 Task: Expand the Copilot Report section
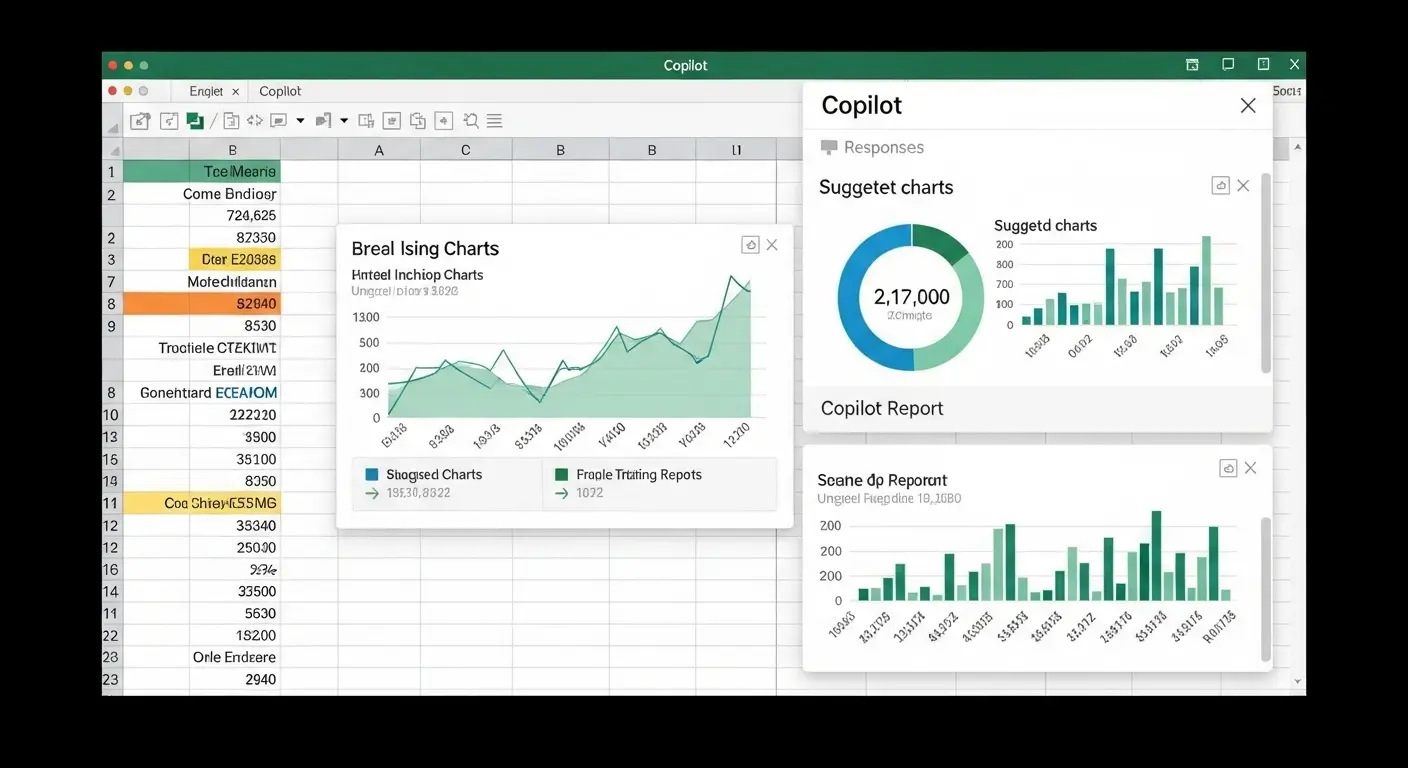(x=1037, y=408)
